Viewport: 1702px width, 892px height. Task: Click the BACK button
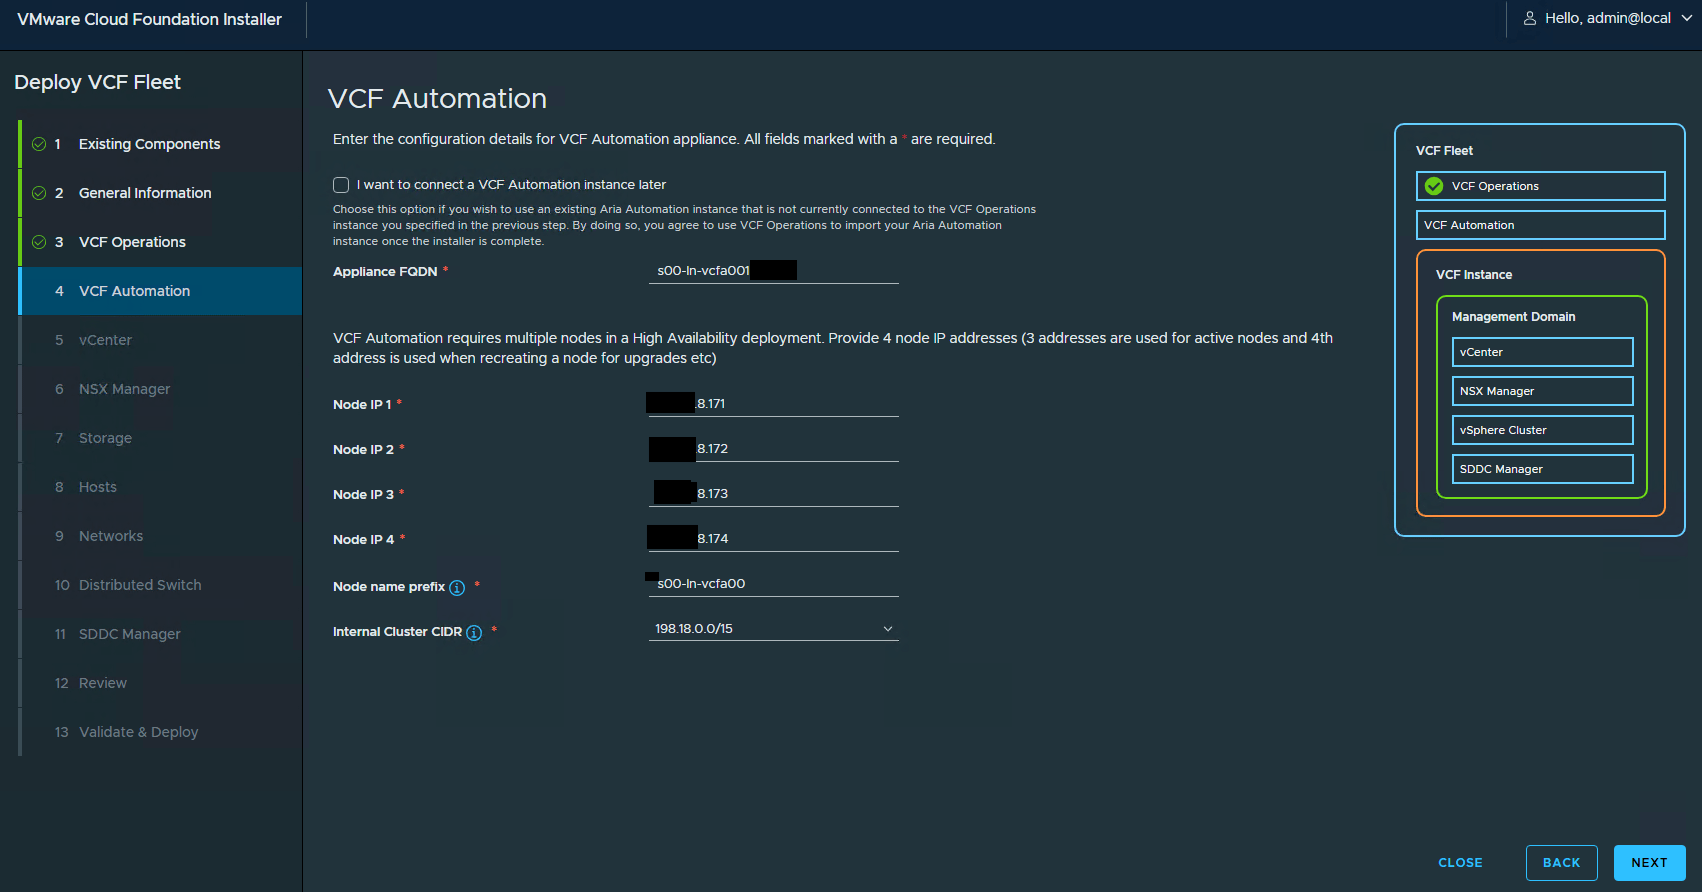coord(1562,863)
